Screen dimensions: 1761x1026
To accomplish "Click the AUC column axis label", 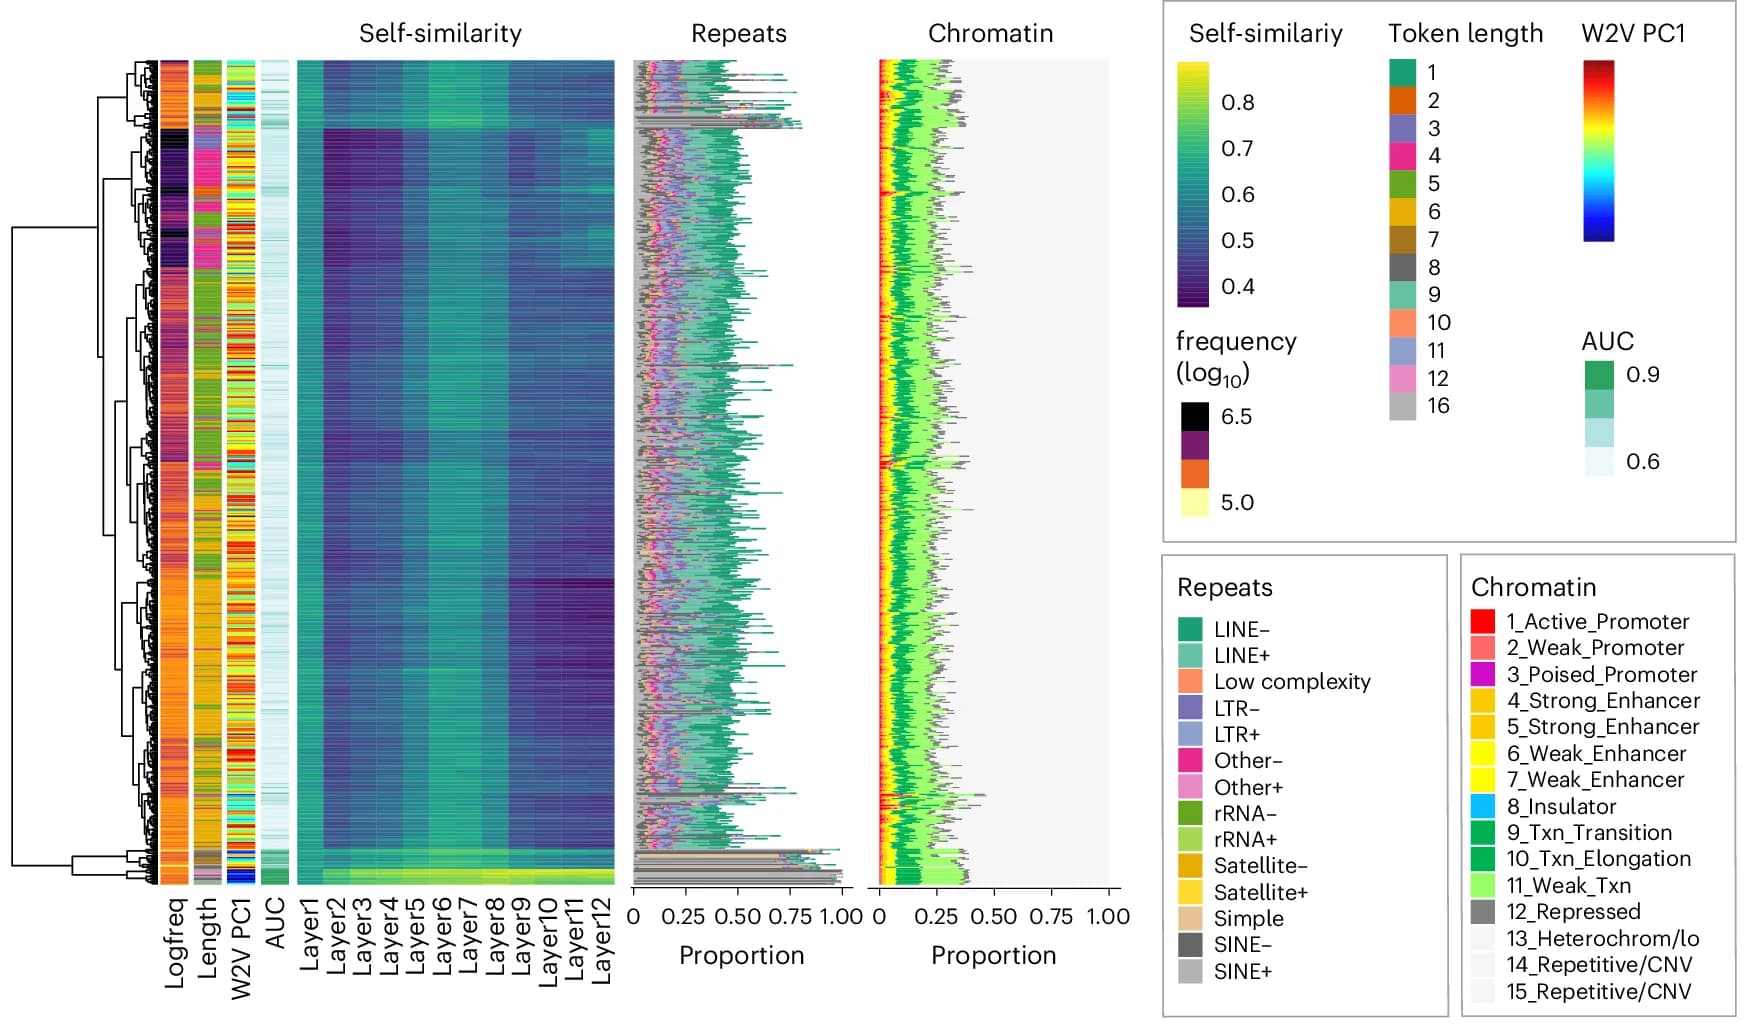I will click(275, 922).
